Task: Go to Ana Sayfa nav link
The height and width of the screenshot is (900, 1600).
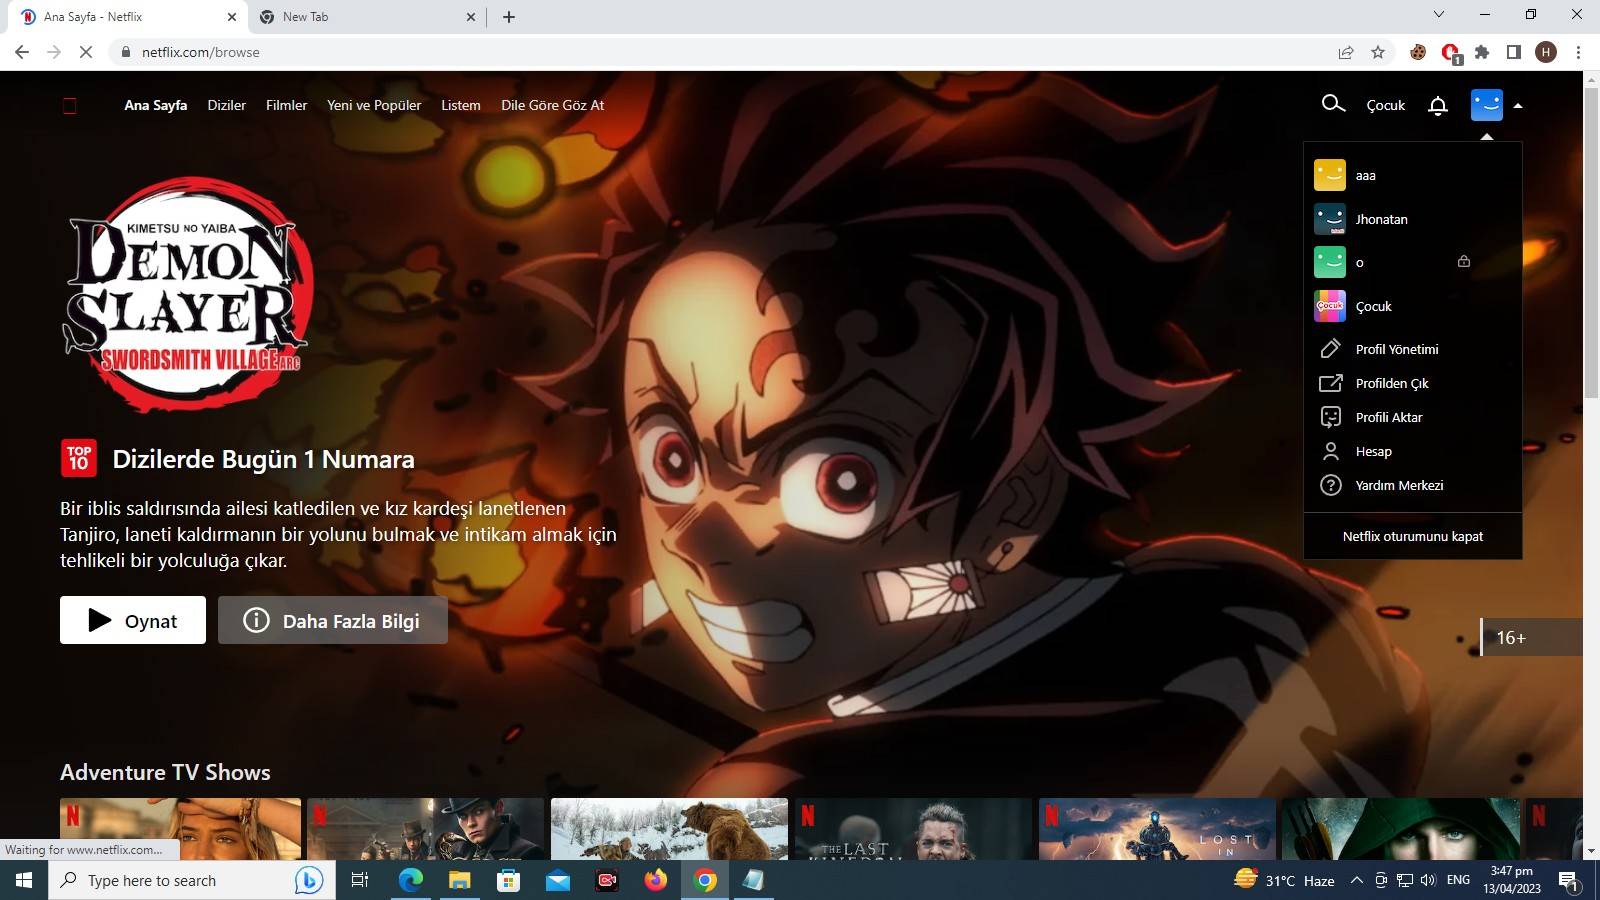Action: click(x=155, y=105)
